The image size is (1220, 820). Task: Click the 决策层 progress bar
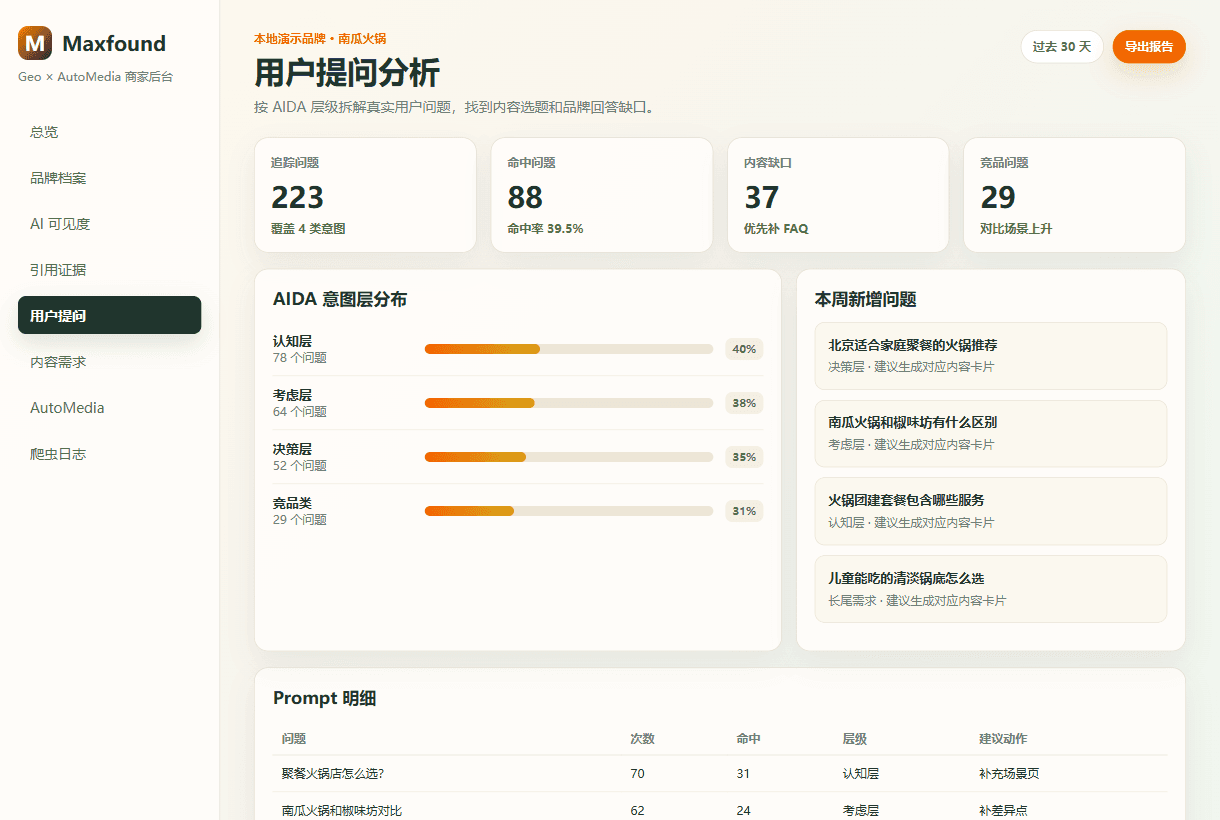click(x=569, y=457)
